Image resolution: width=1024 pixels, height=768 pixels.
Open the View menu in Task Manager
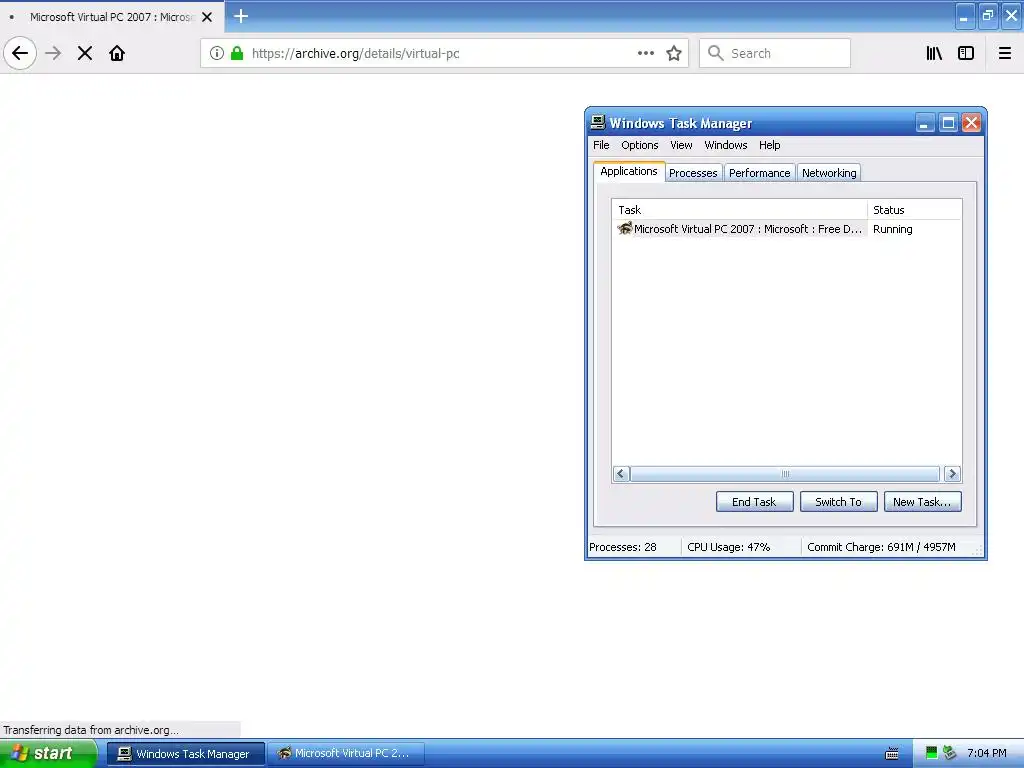[x=680, y=145]
